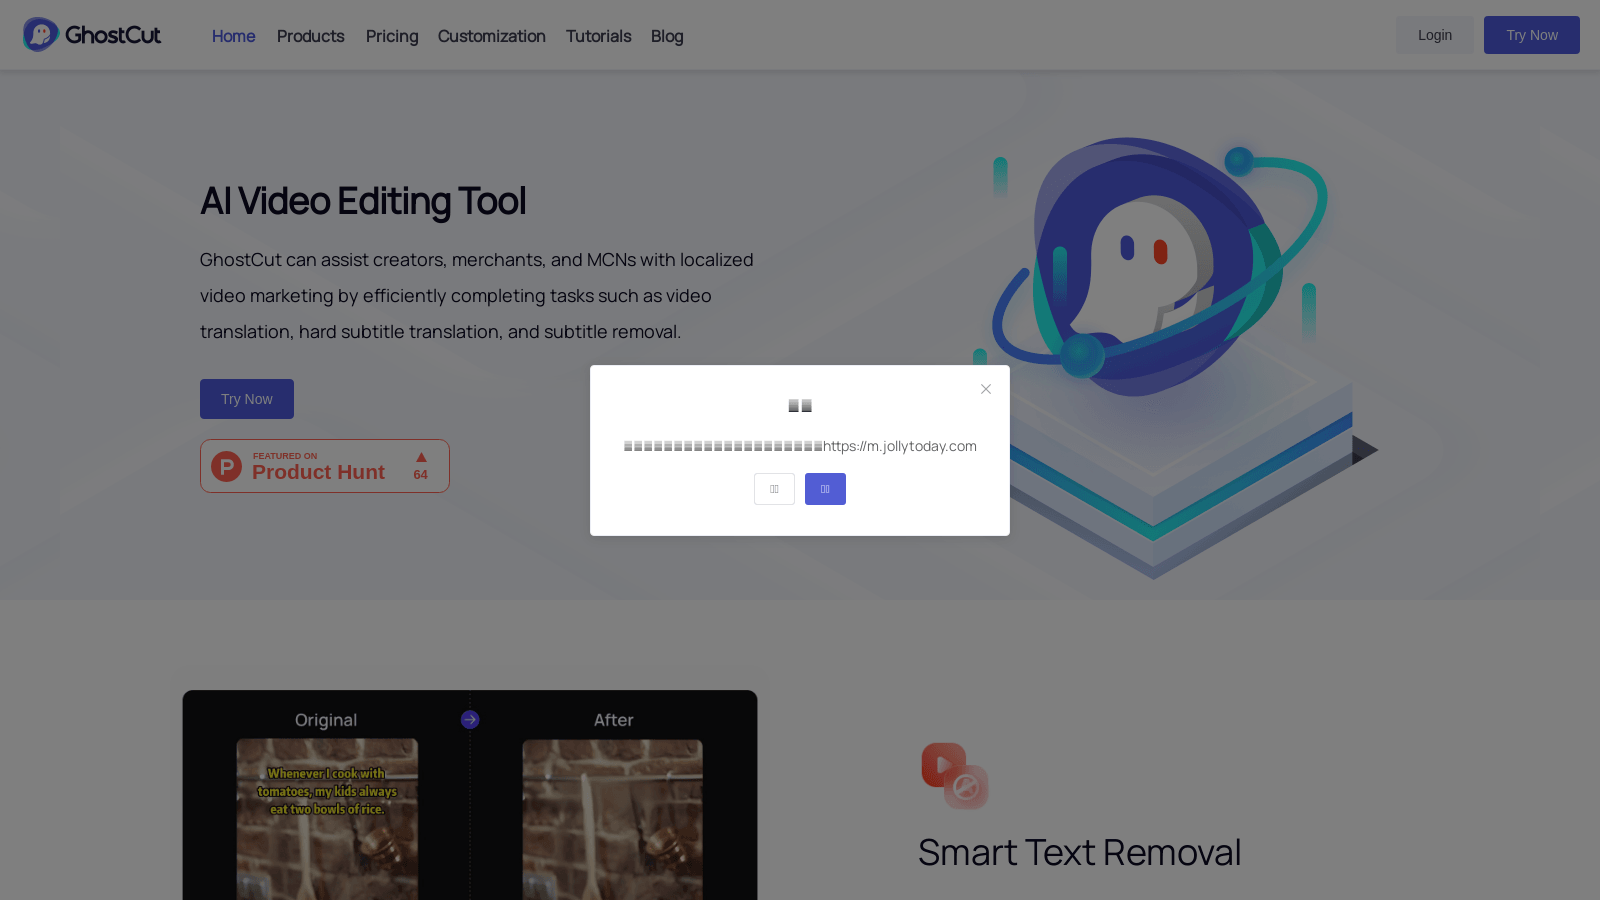Click the Login button
The width and height of the screenshot is (1600, 900).
(x=1434, y=35)
